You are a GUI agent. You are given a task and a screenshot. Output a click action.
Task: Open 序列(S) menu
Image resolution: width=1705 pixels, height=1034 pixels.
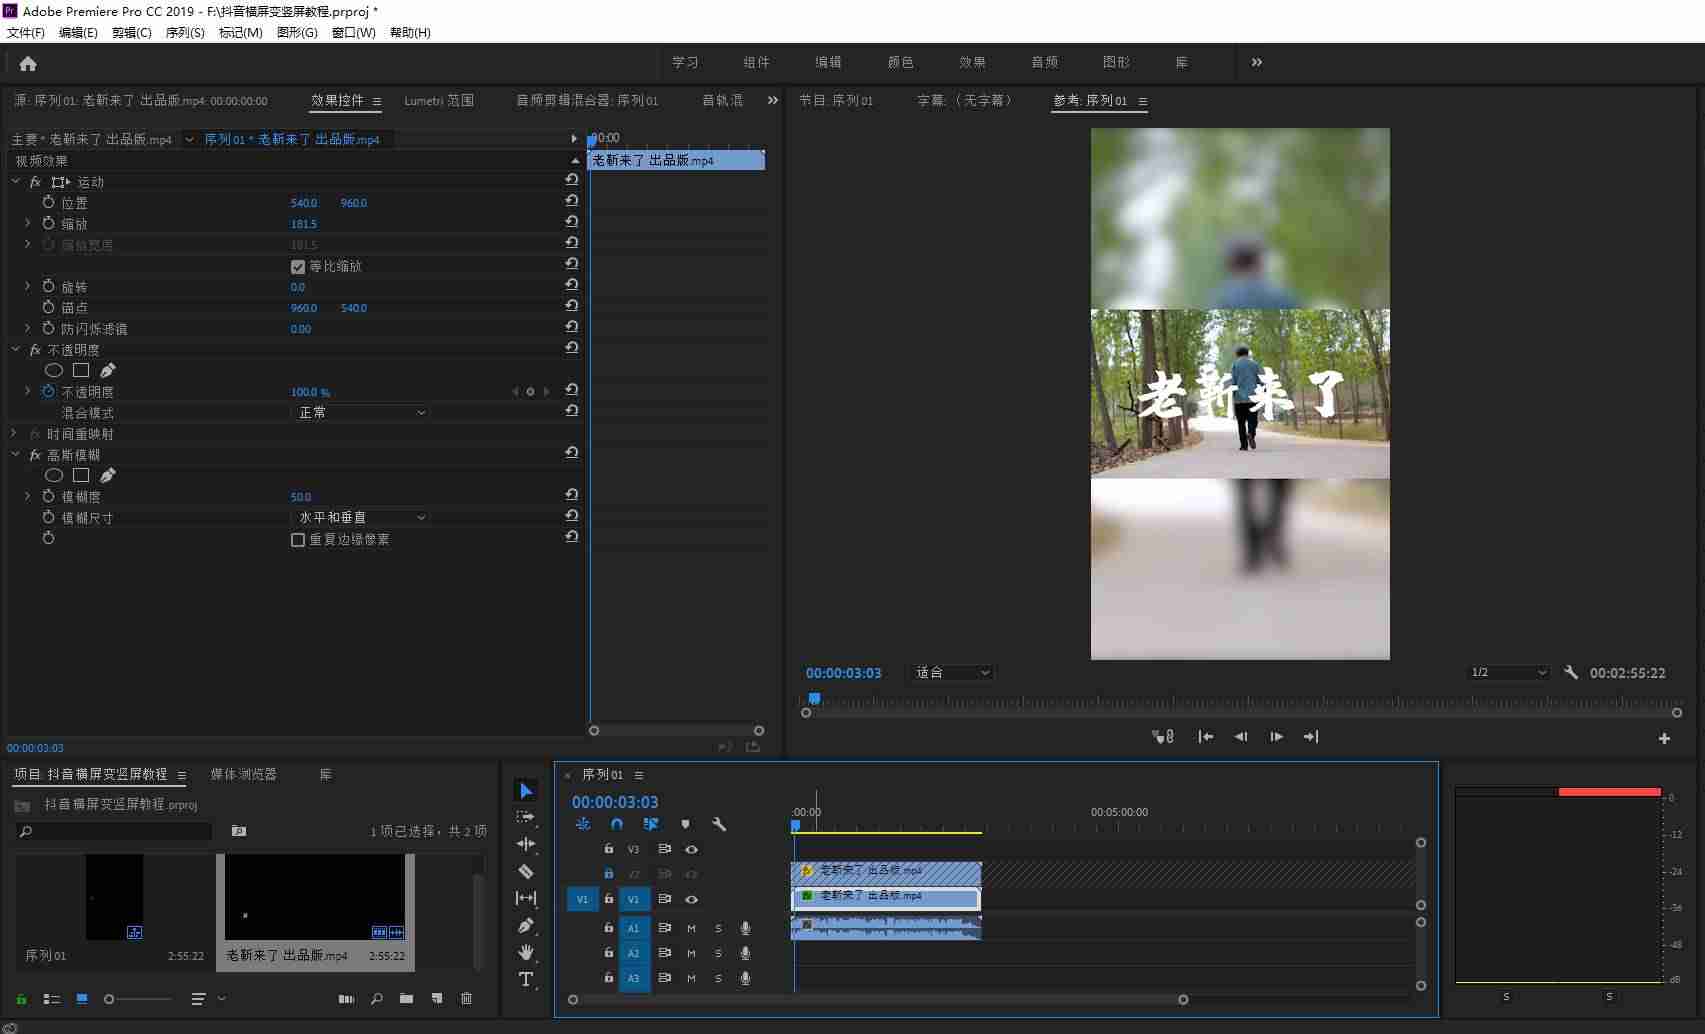coord(185,32)
